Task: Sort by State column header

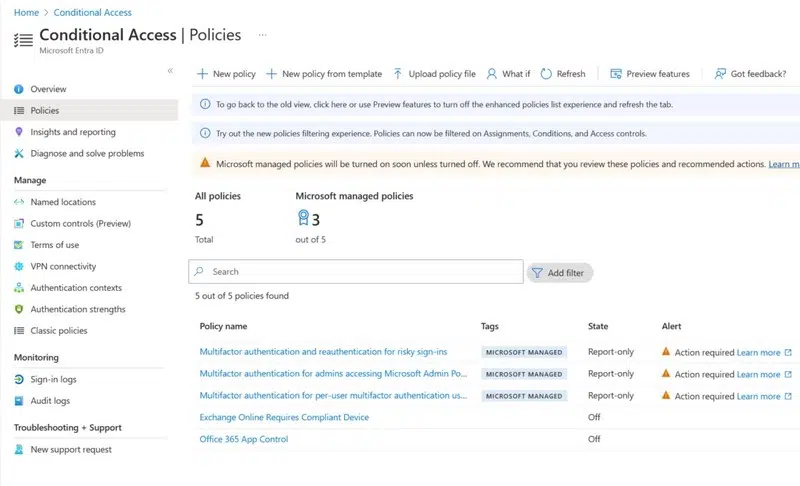Action: [x=598, y=326]
